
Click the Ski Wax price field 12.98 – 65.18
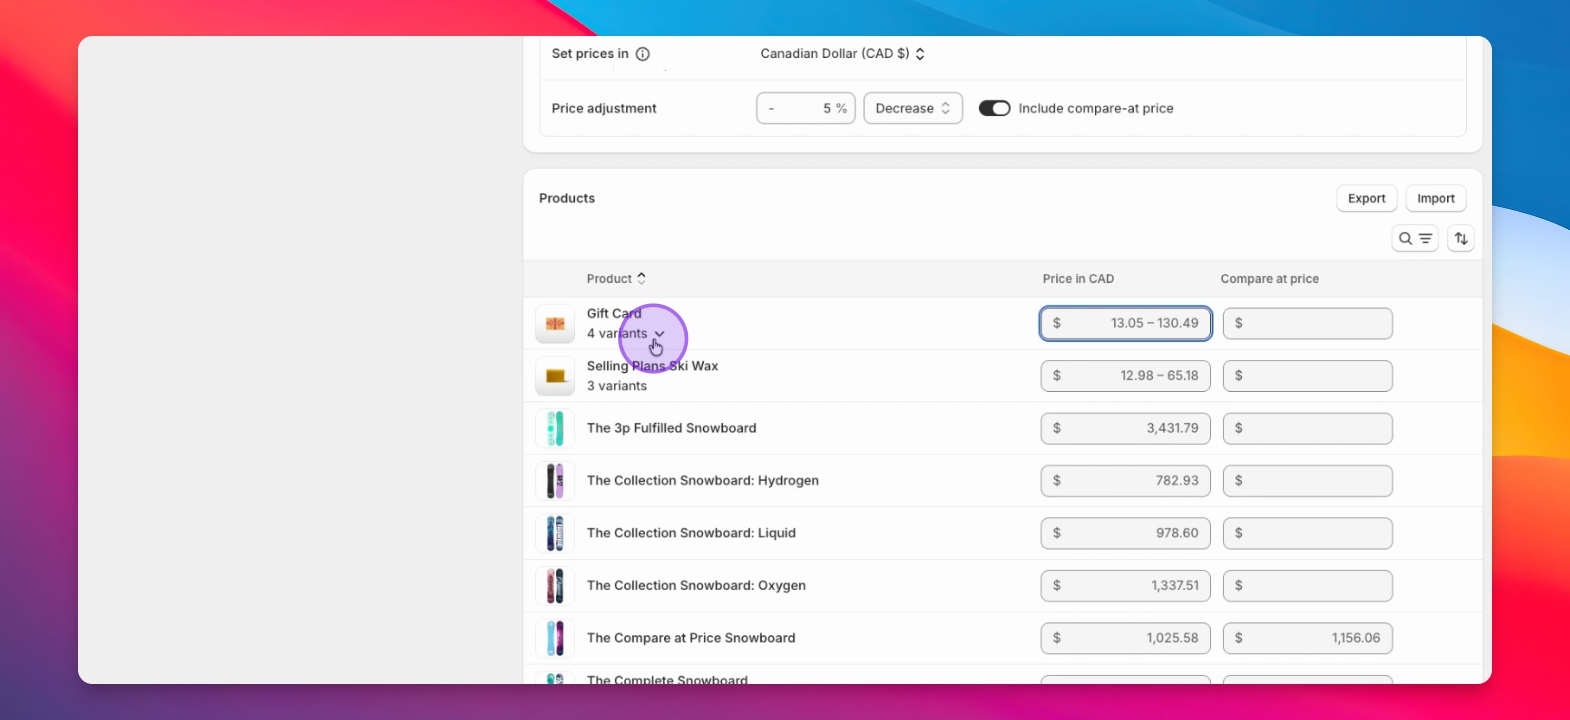(1126, 376)
